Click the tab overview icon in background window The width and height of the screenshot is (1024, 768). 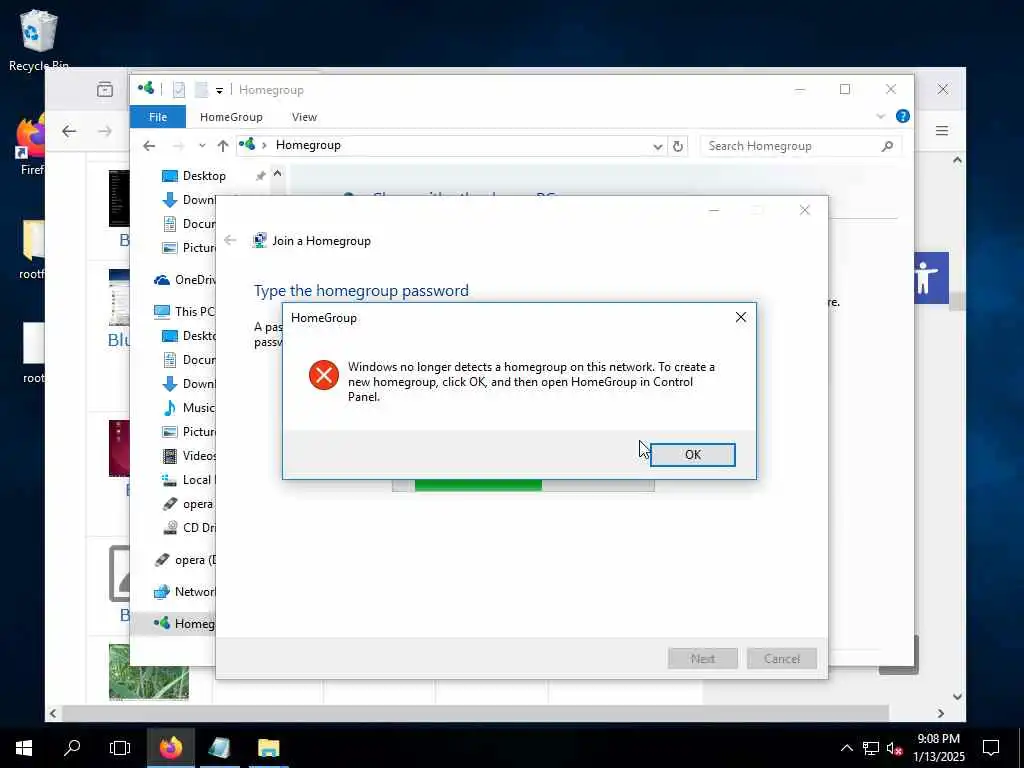click(x=104, y=89)
